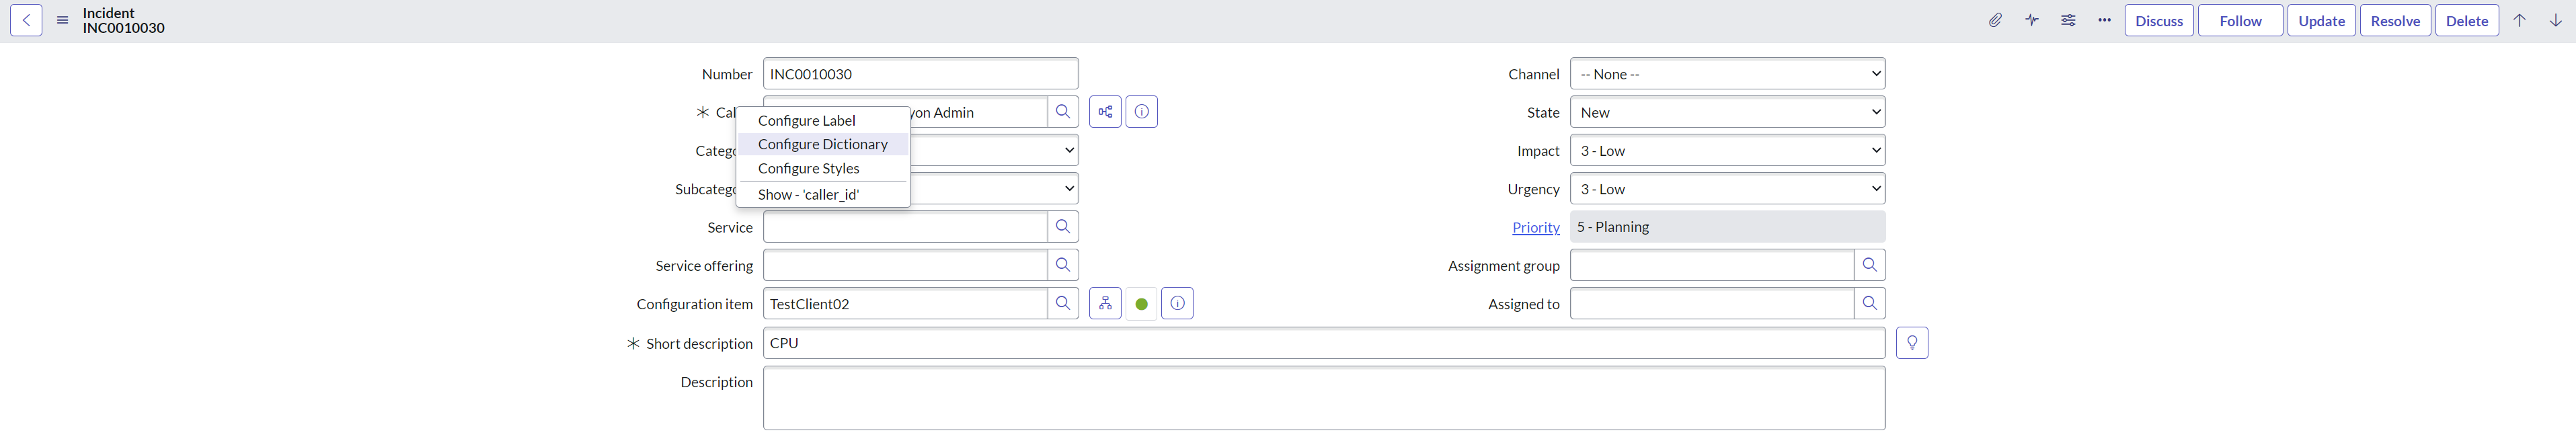Open the activity stream icon
This screenshot has height=445, width=2576.
tap(2032, 21)
